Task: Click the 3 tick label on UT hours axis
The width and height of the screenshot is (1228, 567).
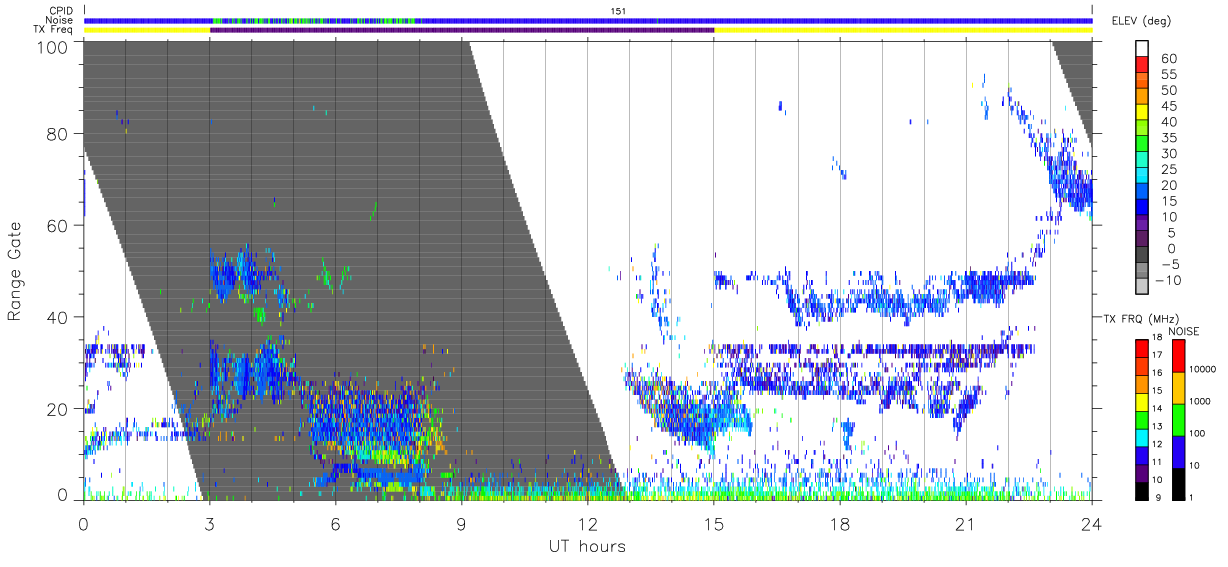Action: [209, 524]
